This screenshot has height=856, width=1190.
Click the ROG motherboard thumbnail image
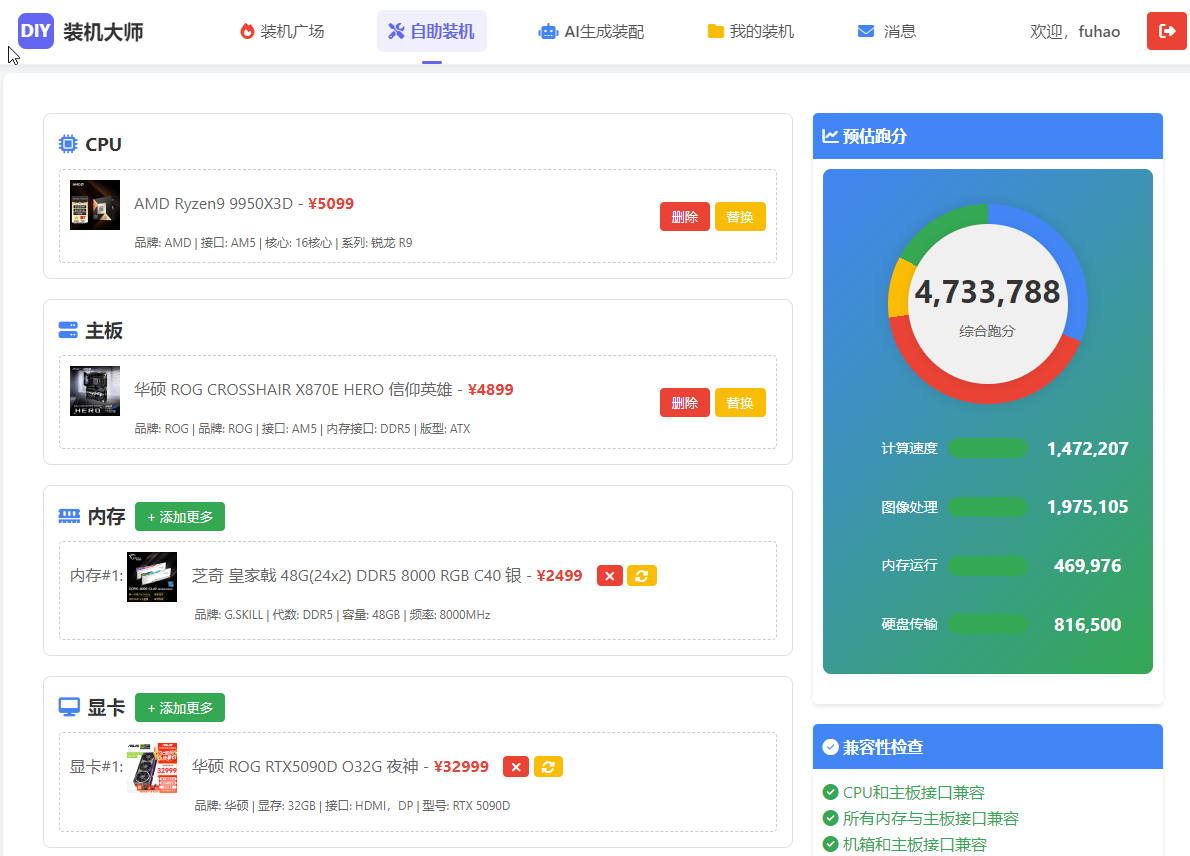coord(95,391)
